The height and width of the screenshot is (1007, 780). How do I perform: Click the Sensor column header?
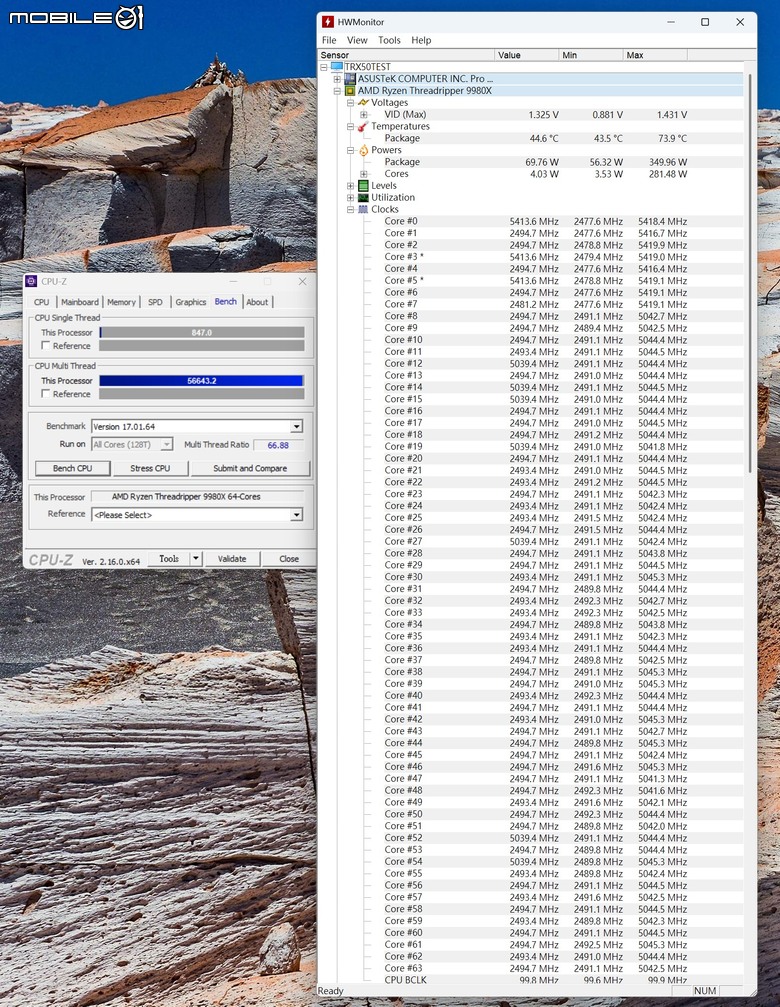click(x=407, y=55)
